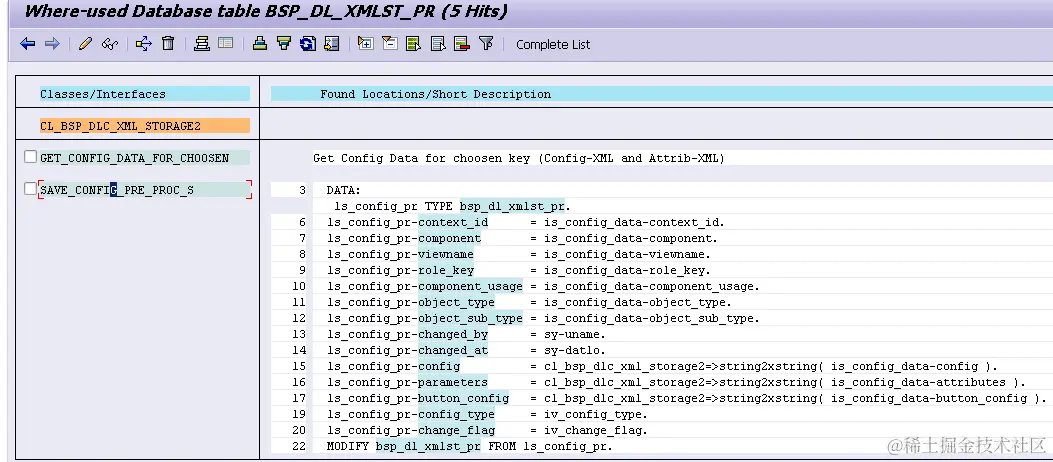Click line 8 viewname assignment
This screenshot has height=462, width=1053.
pyautogui.click(x=519, y=255)
